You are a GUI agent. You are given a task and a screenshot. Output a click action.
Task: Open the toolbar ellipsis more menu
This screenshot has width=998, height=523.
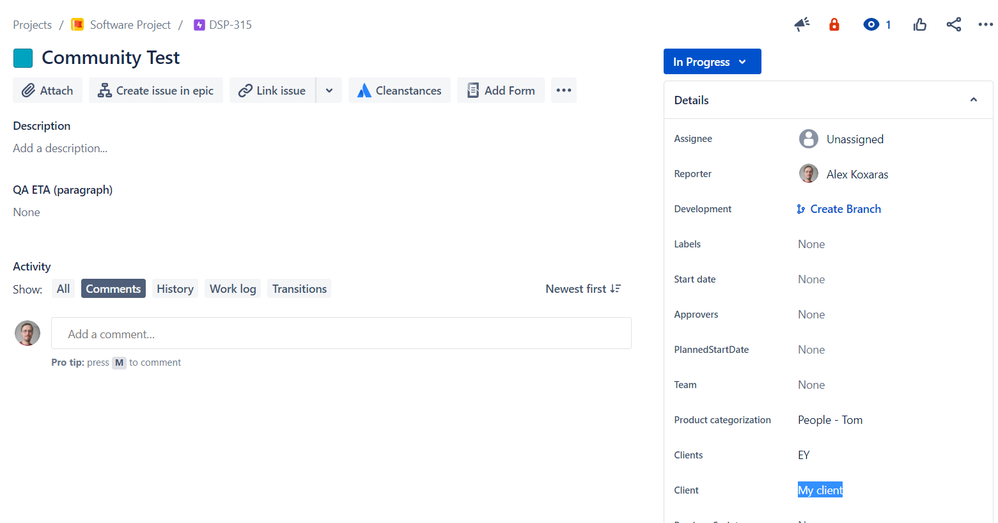tap(564, 90)
